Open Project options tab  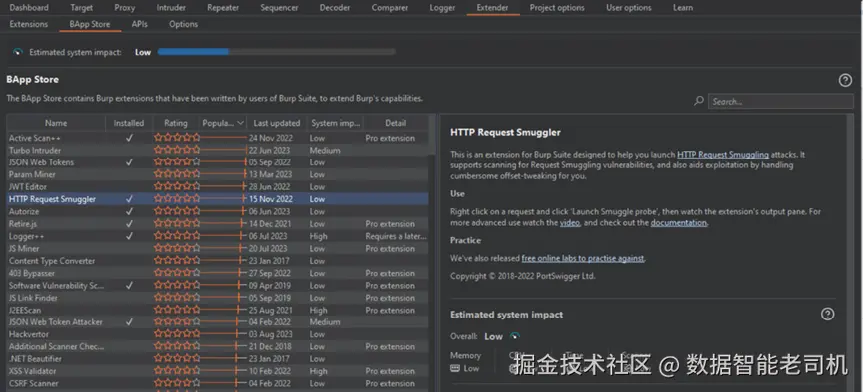click(x=557, y=8)
